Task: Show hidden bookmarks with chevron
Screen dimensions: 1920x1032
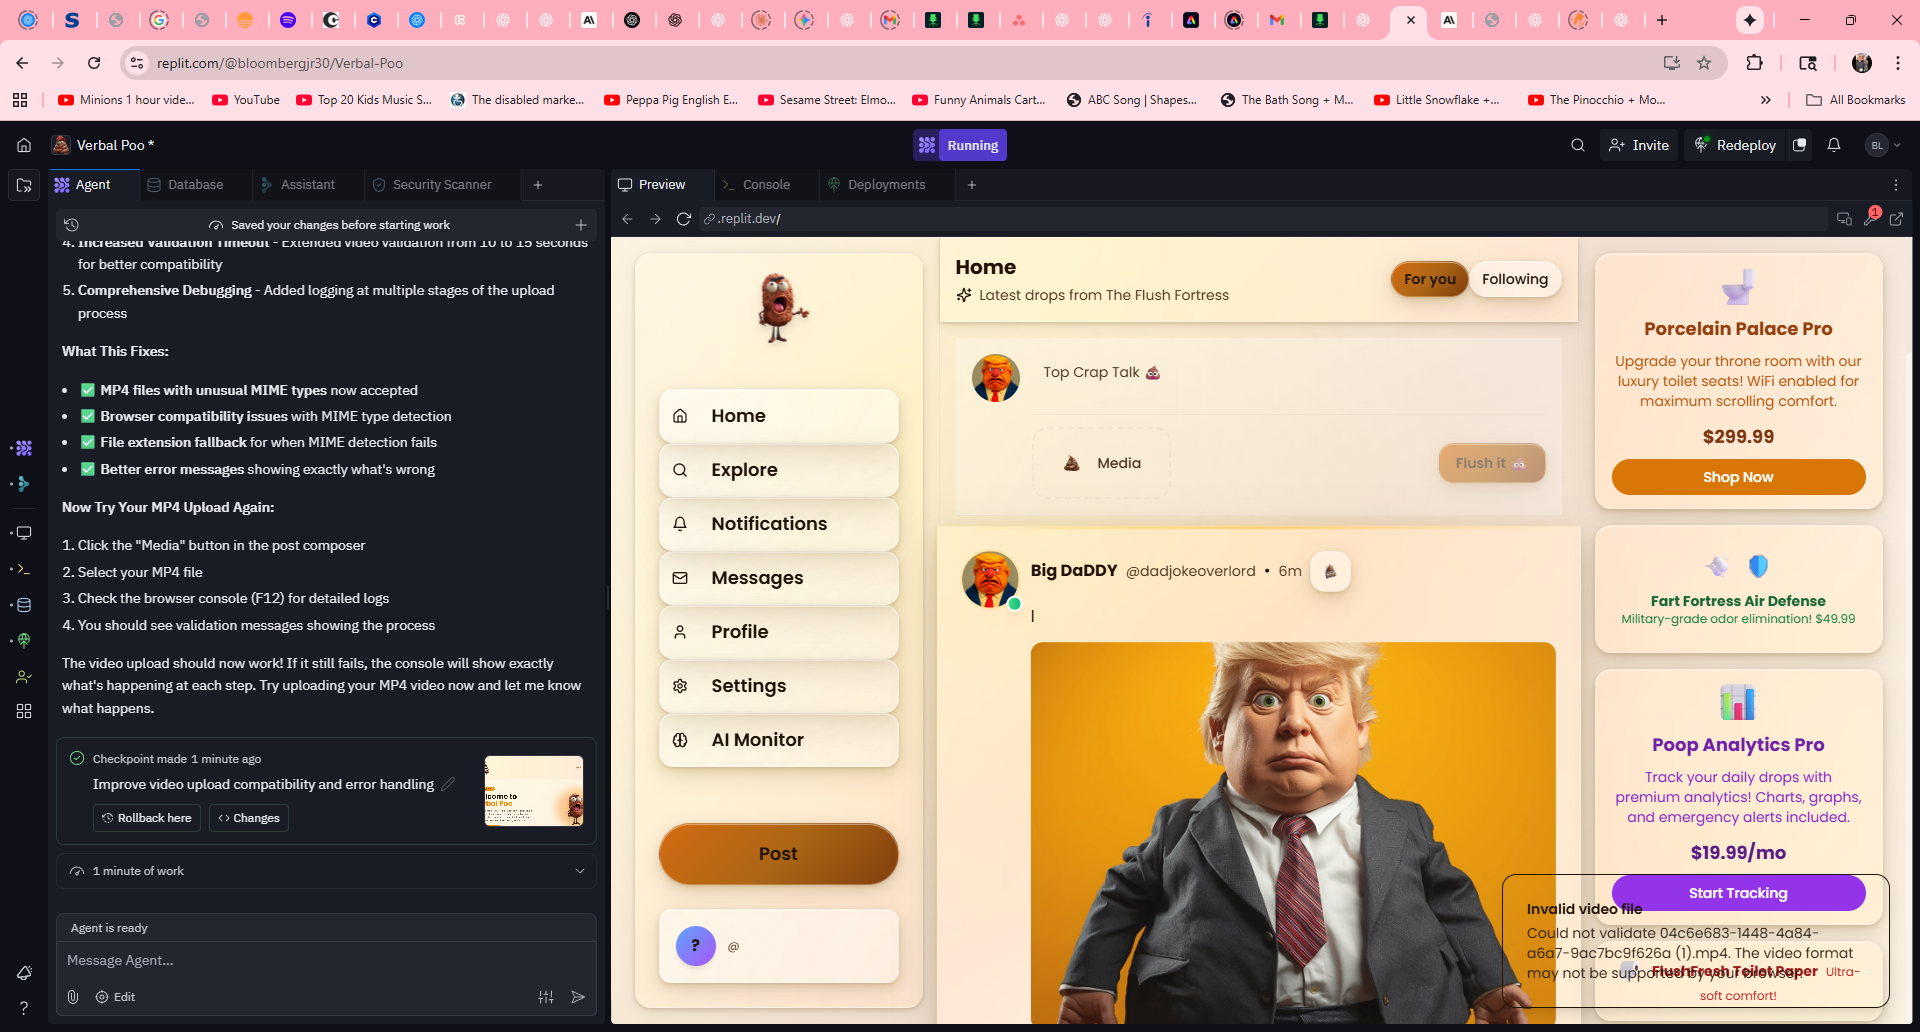Action: [1765, 100]
